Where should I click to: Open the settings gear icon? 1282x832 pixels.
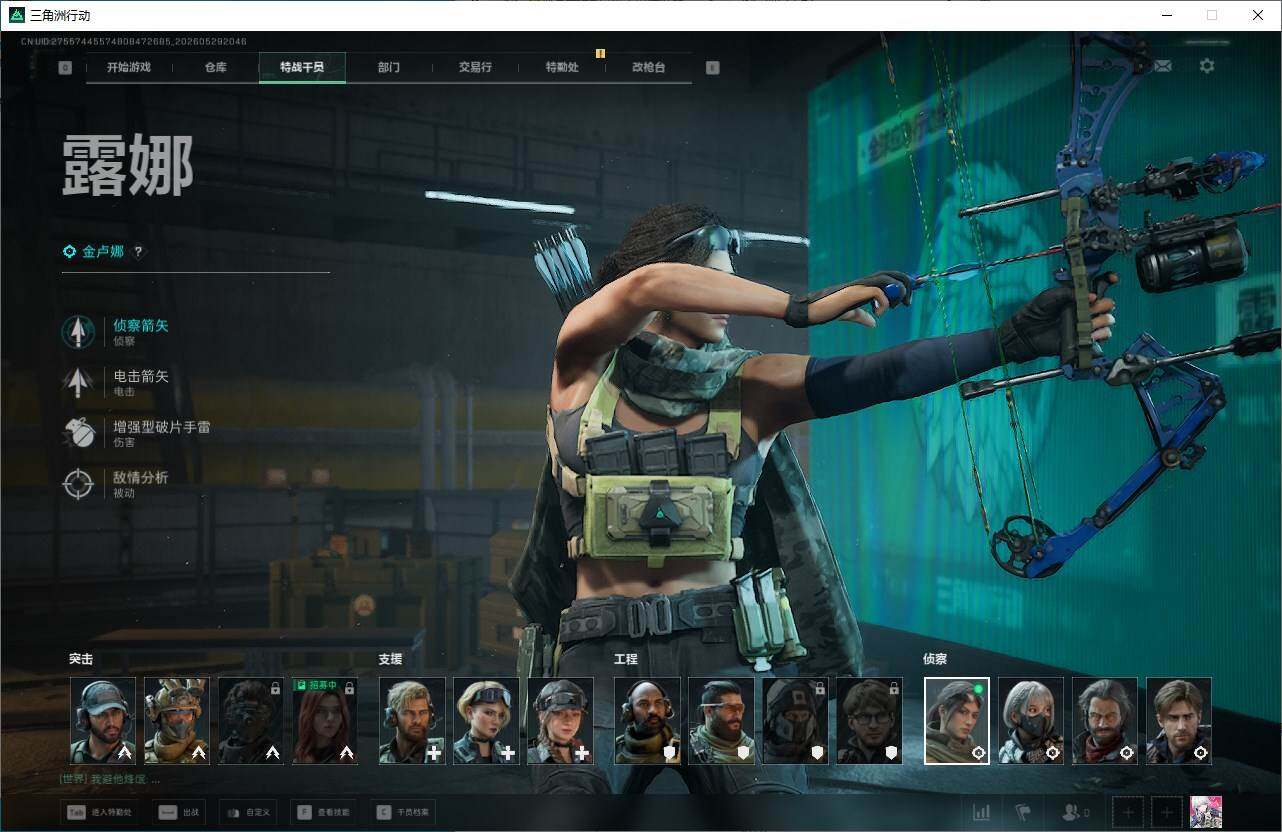click(x=1207, y=66)
